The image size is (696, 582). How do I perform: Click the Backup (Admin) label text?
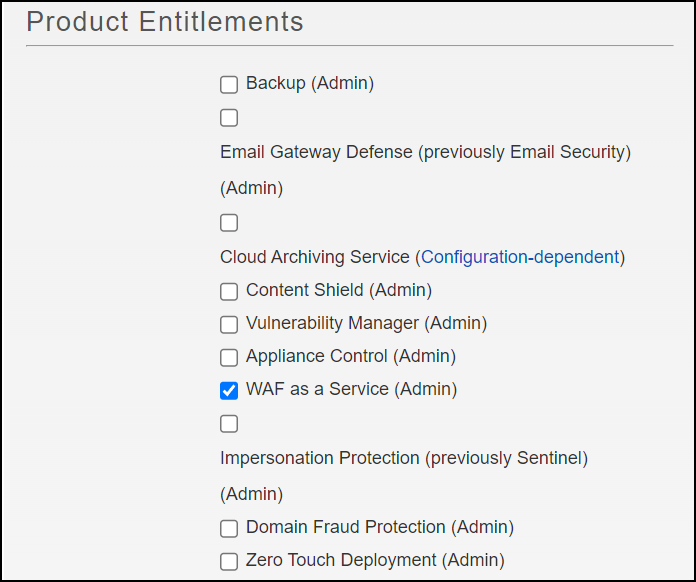click(x=310, y=84)
